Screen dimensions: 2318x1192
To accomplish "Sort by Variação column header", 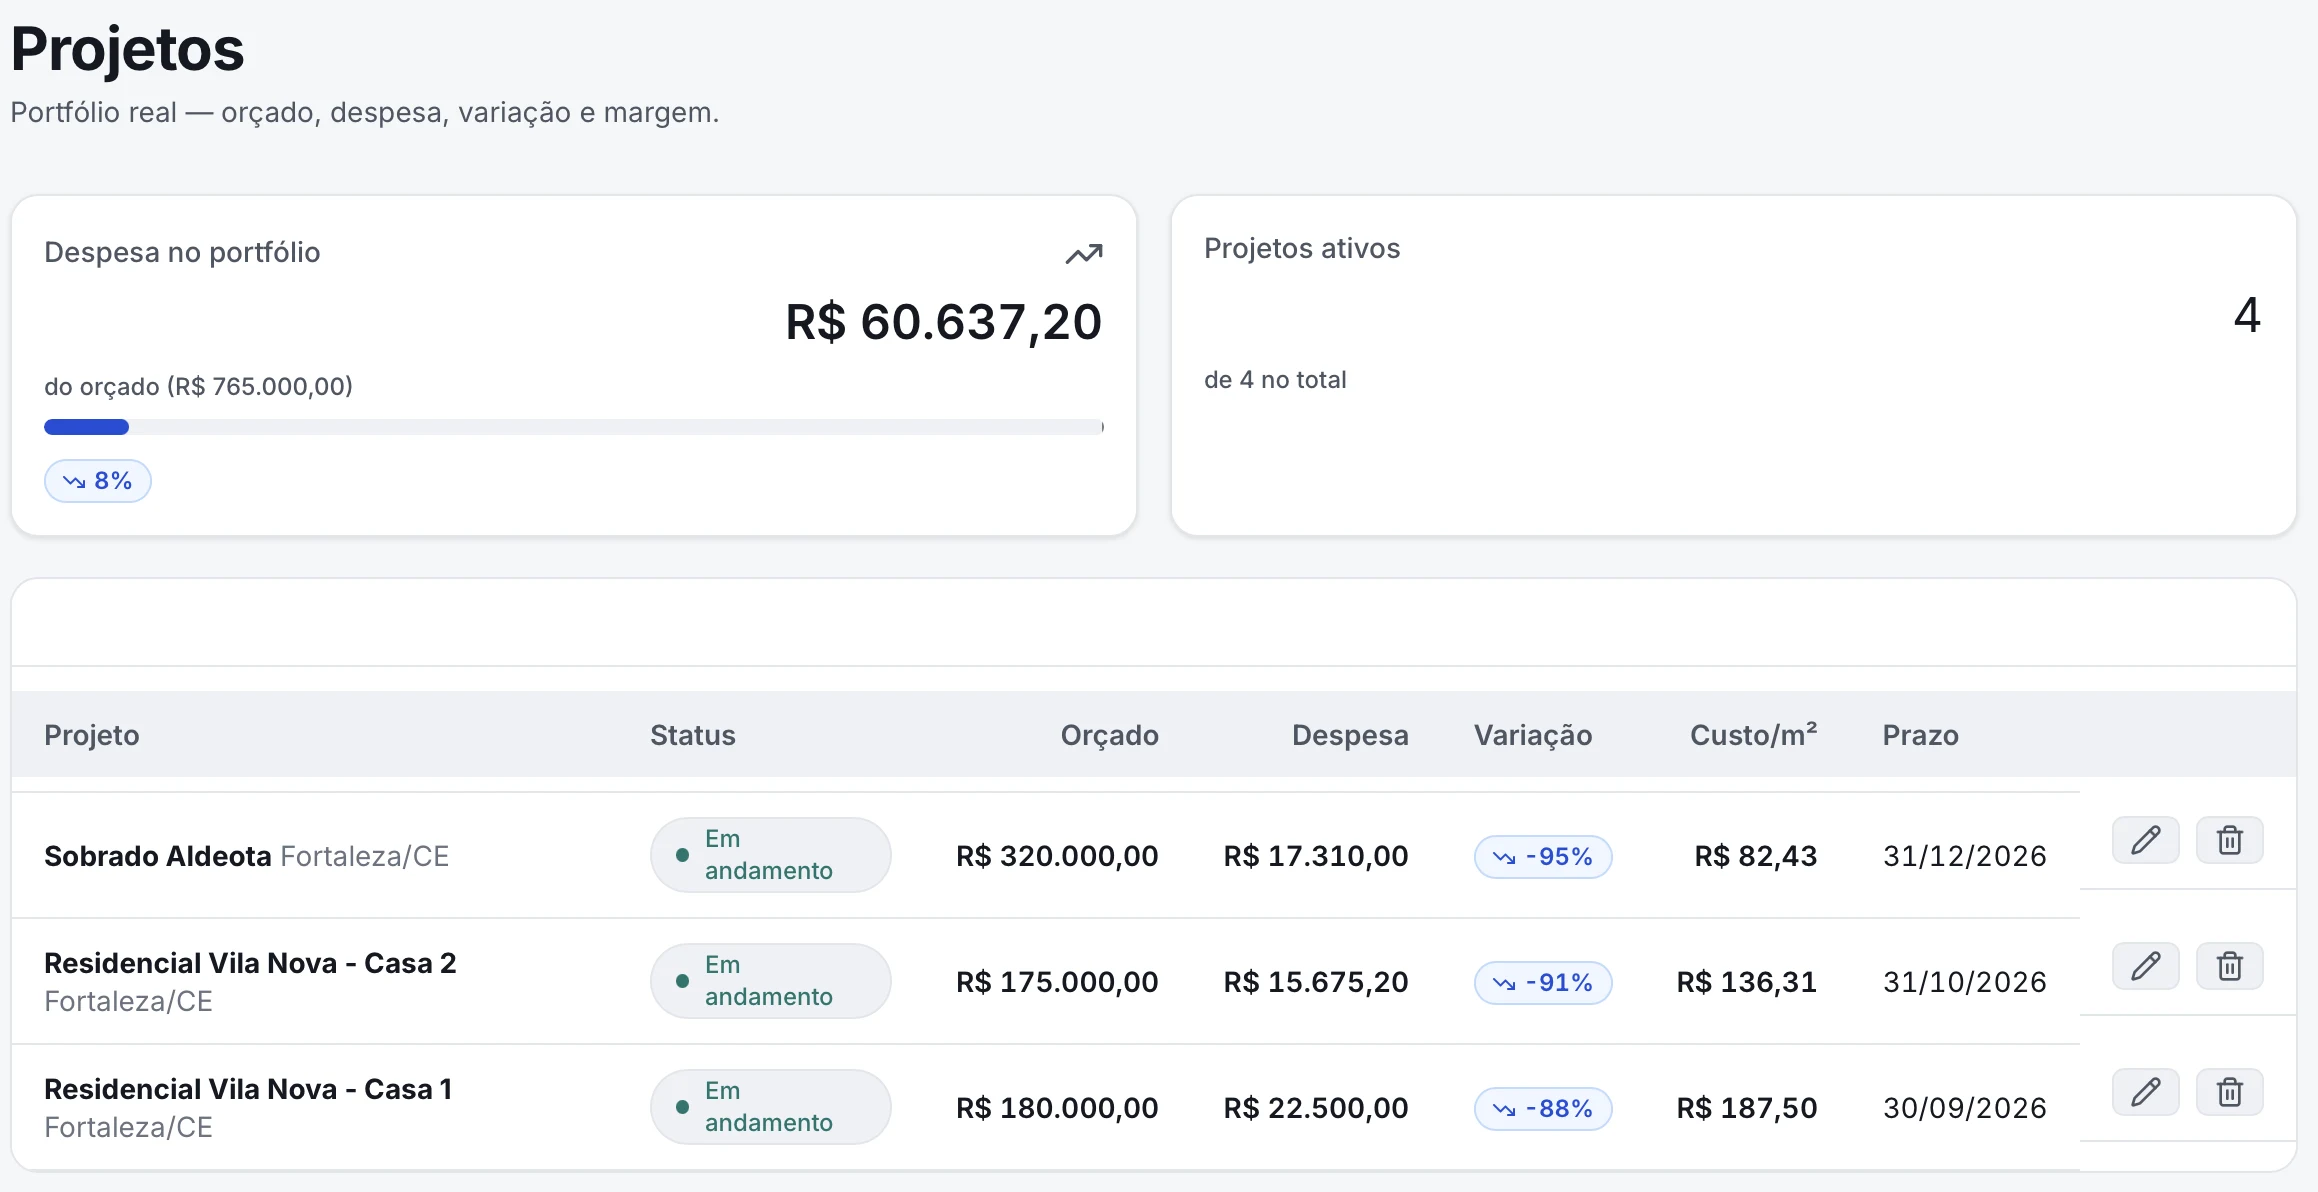I will tap(1533, 735).
